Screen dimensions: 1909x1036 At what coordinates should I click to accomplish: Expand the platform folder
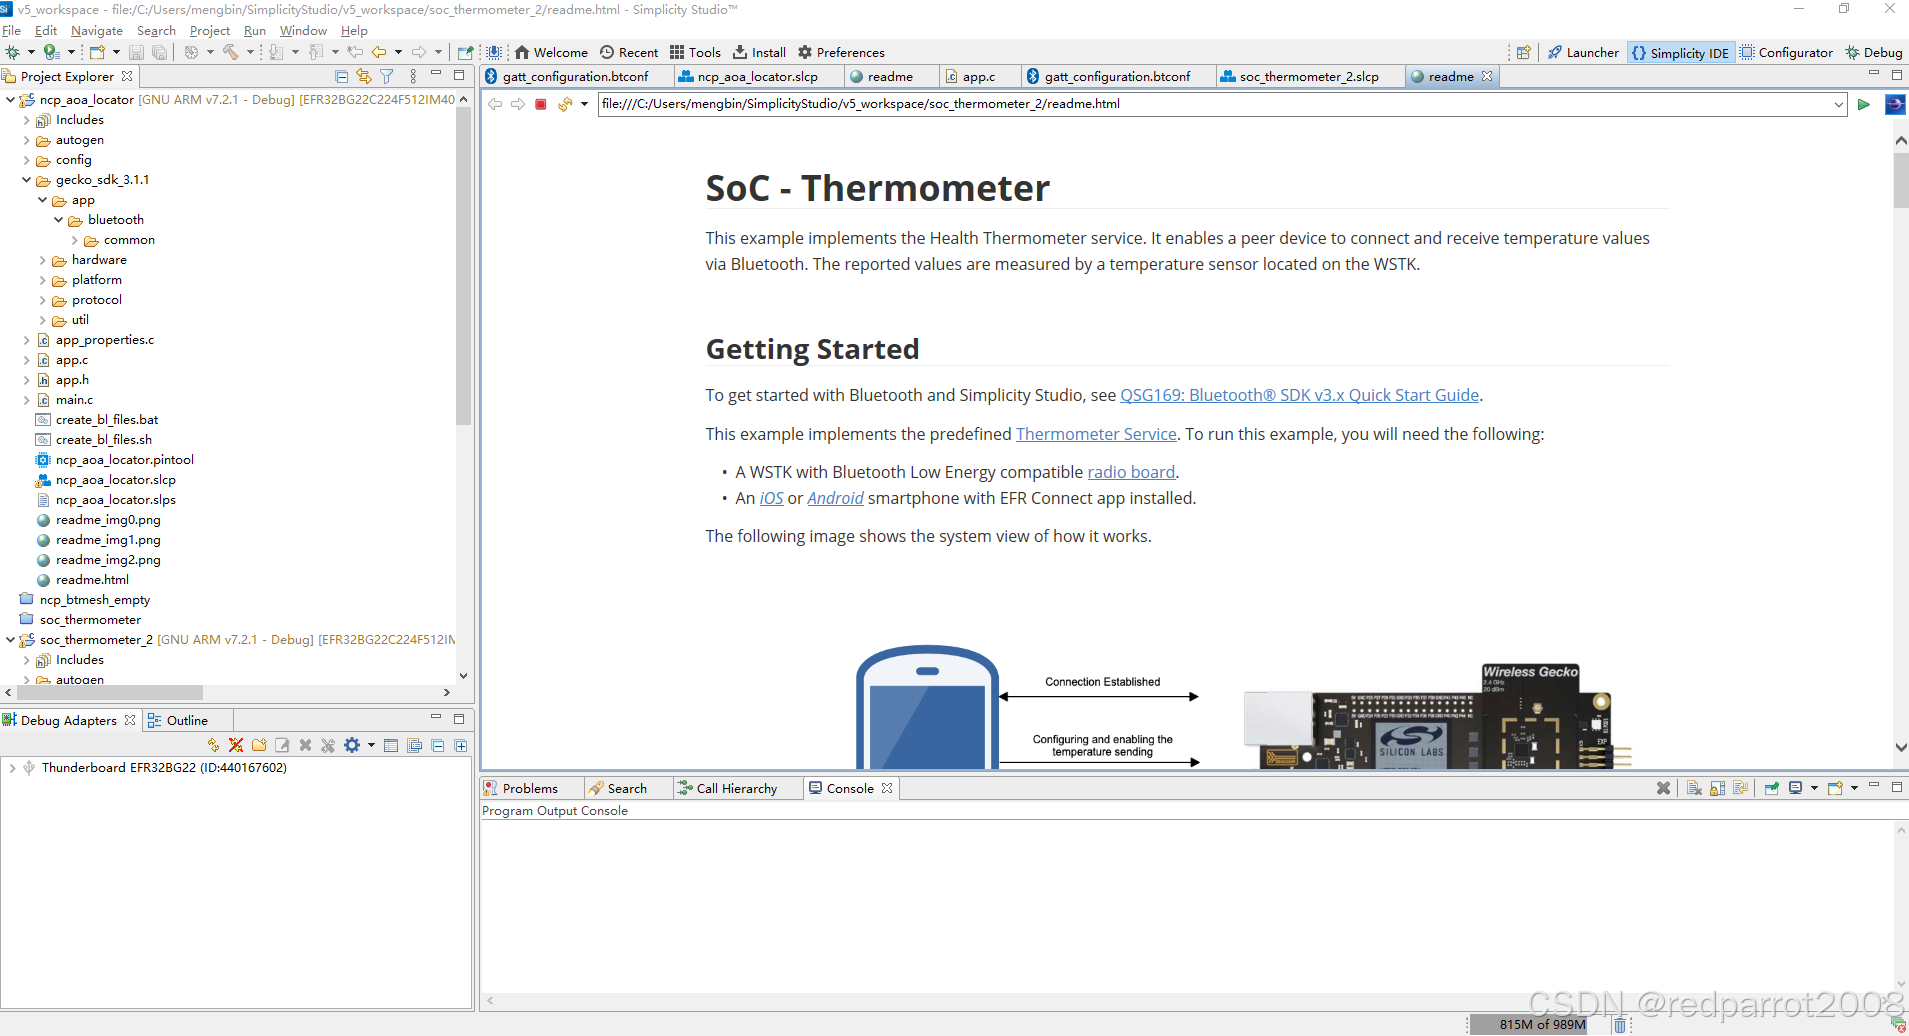(43, 280)
